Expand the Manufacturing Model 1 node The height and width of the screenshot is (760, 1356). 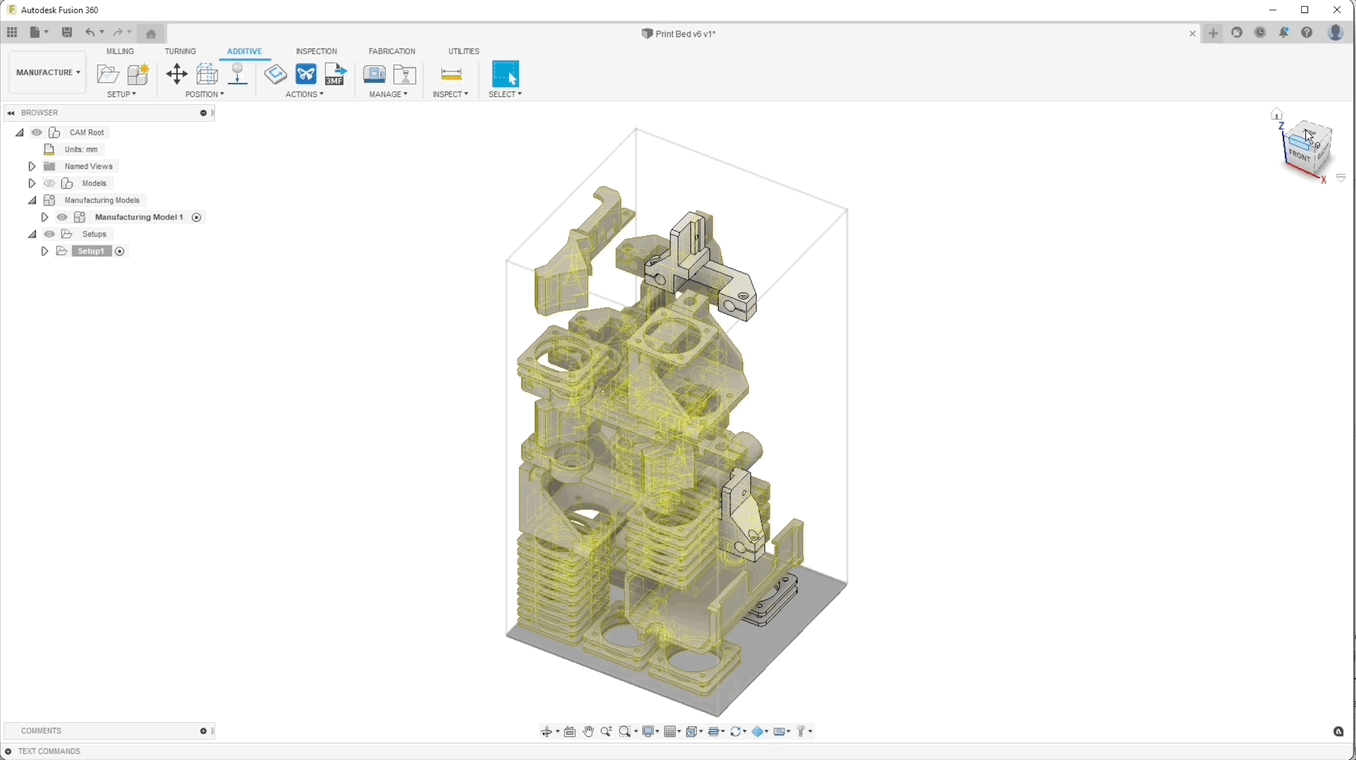point(45,218)
